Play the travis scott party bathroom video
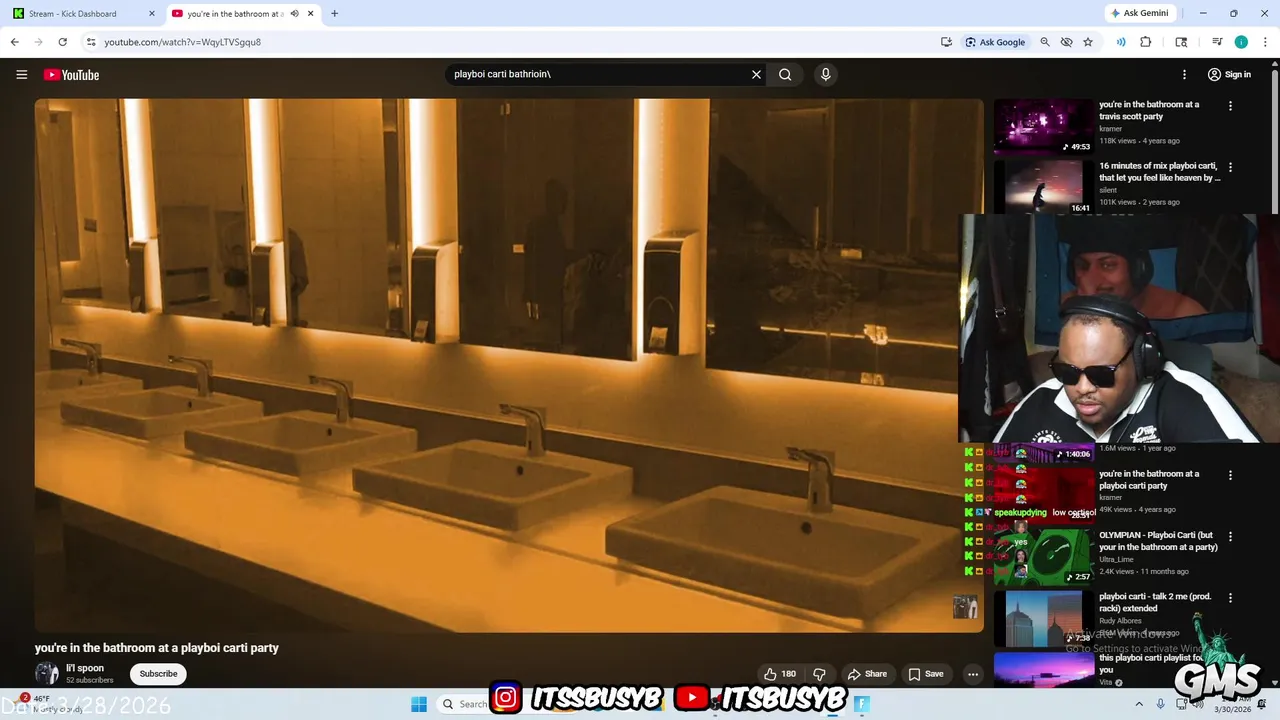Image resolution: width=1280 pixels, height=720 pixels. point(1043,126)
